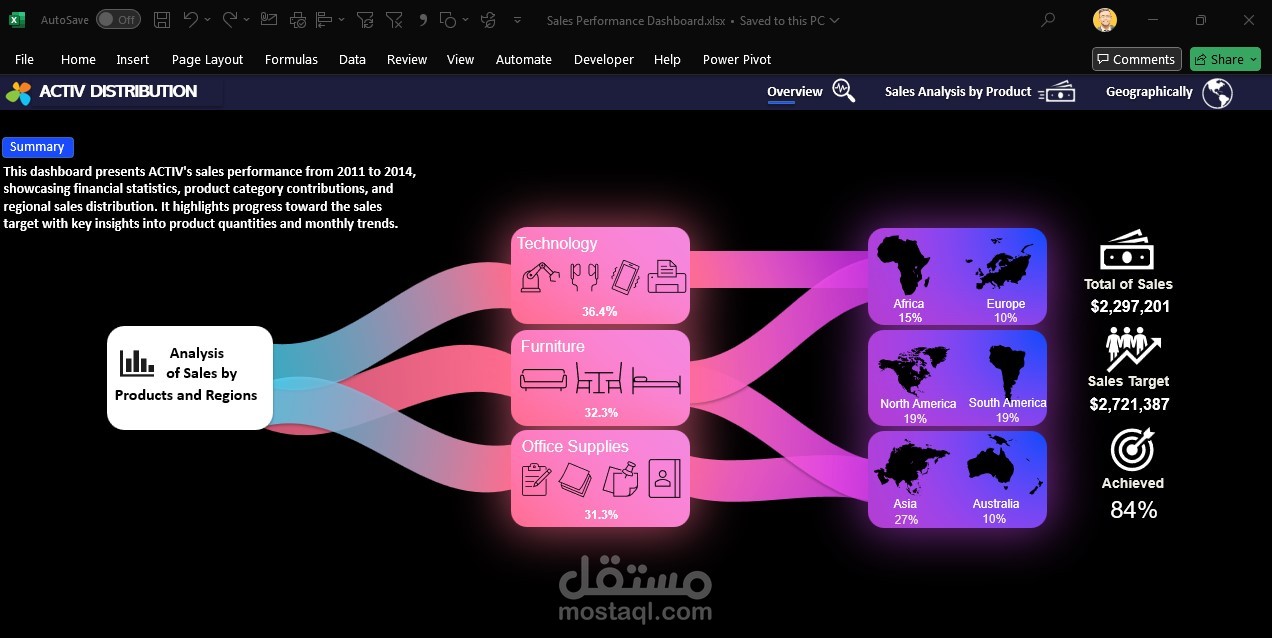Click the Save floppy disk icon

pos(162,19)
